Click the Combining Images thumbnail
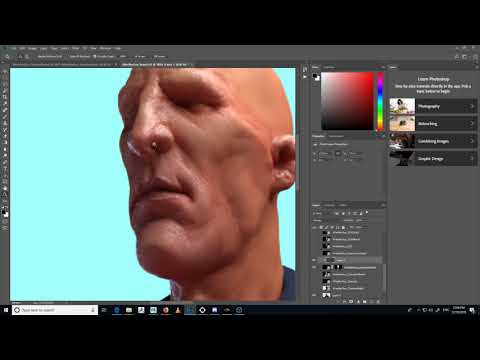Viewport: 480px width, 360px height. [402, 141]
